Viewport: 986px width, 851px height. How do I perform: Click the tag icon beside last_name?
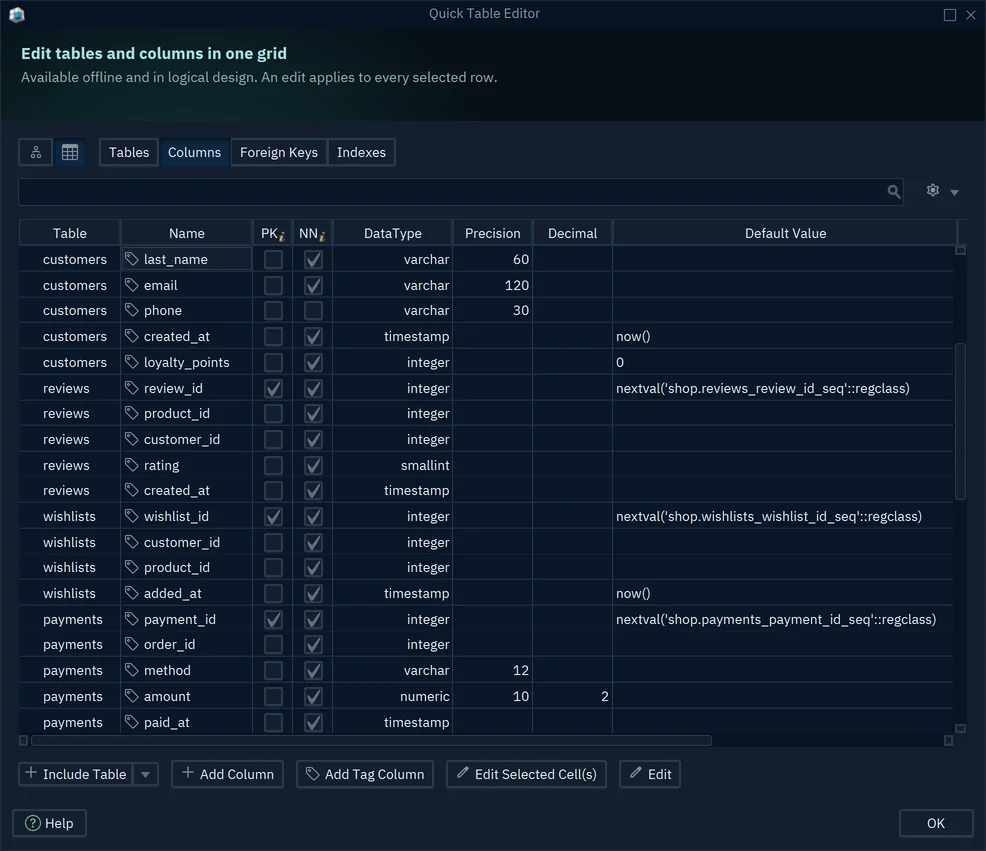coord(131,259)
